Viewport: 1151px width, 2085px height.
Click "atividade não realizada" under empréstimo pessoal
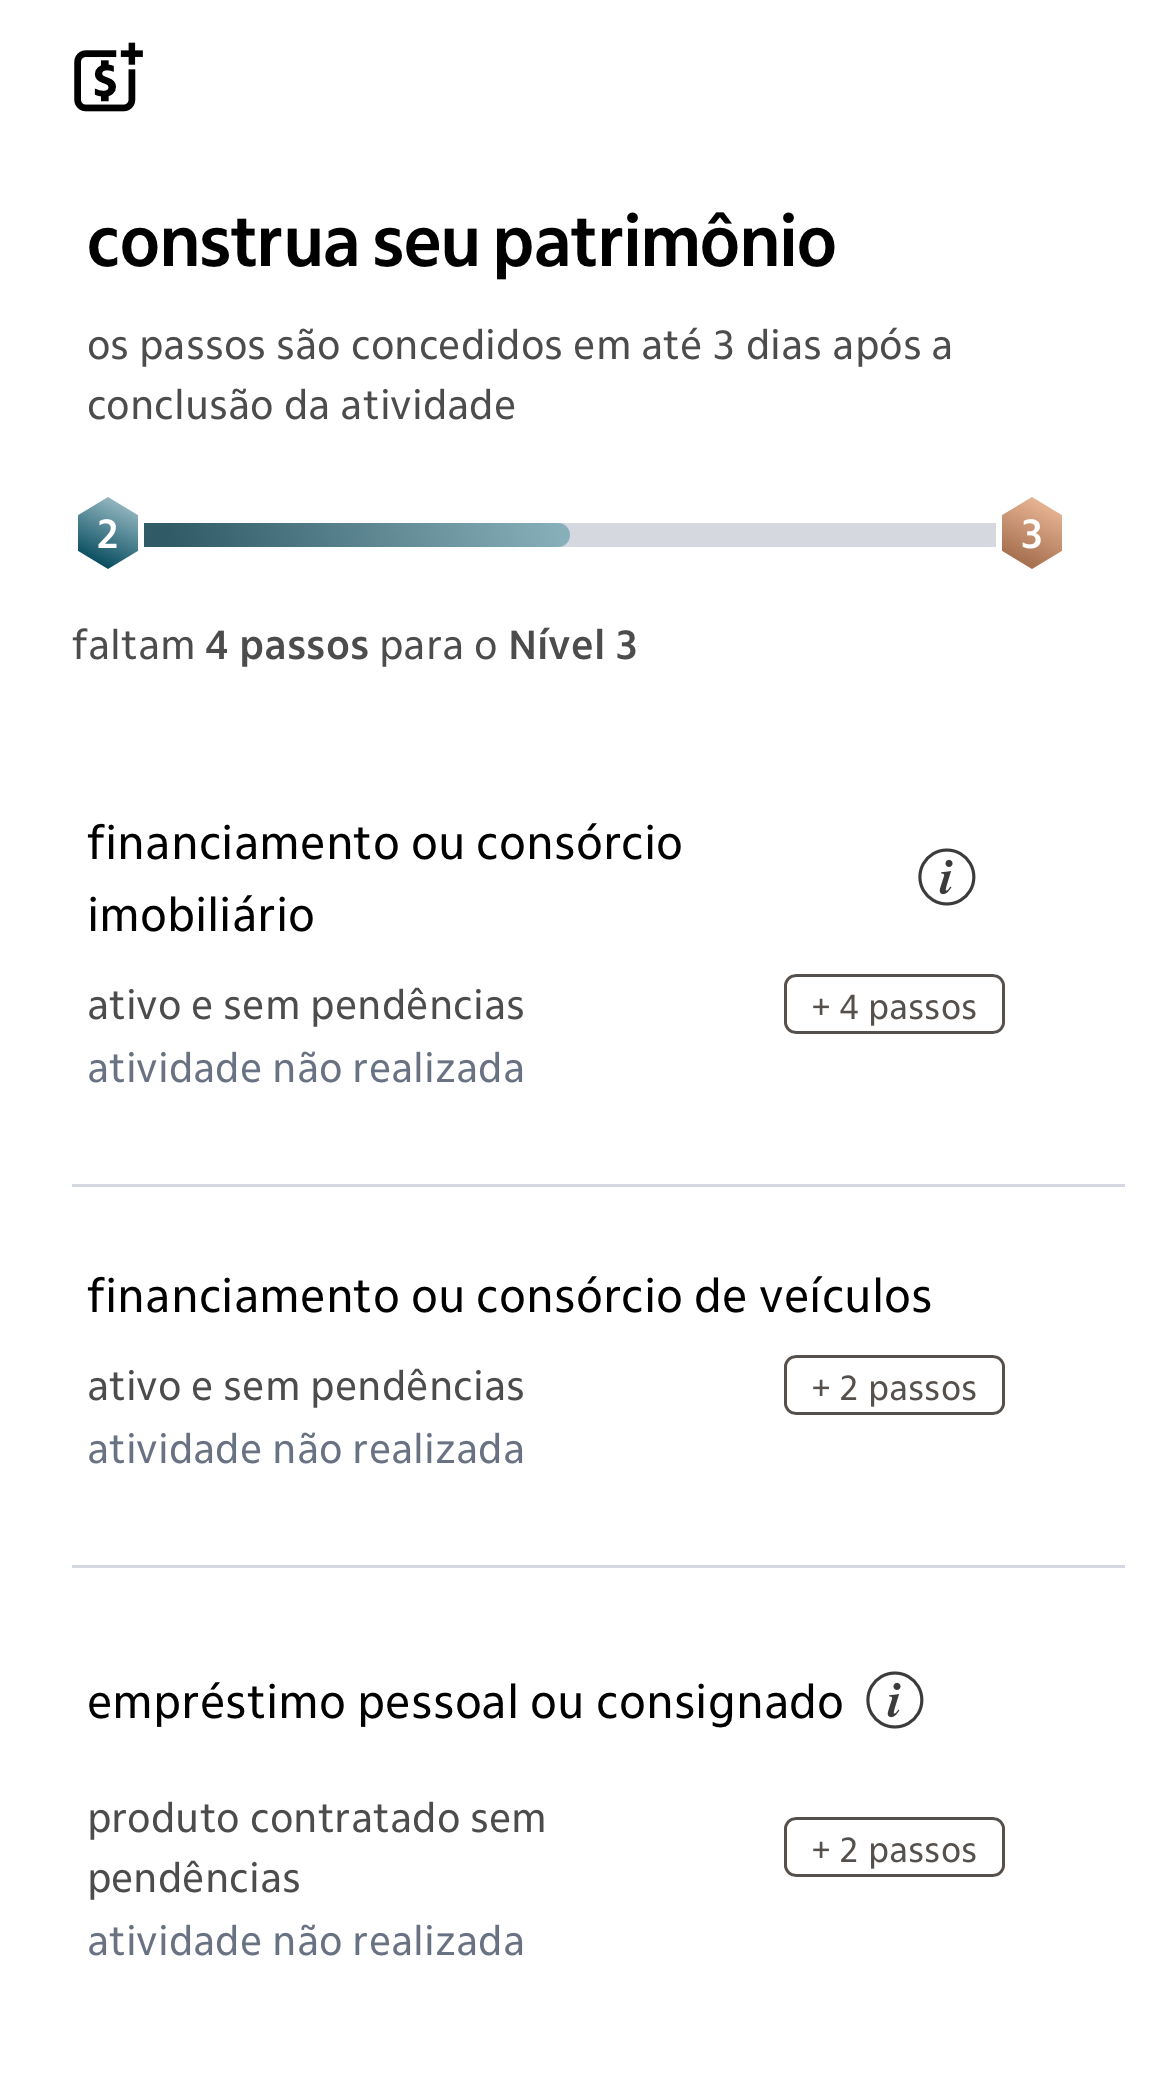pos(305,1942)
